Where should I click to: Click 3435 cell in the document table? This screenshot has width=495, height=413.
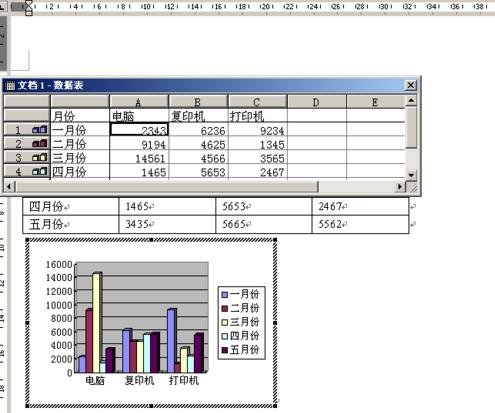[x=167, y=224]
